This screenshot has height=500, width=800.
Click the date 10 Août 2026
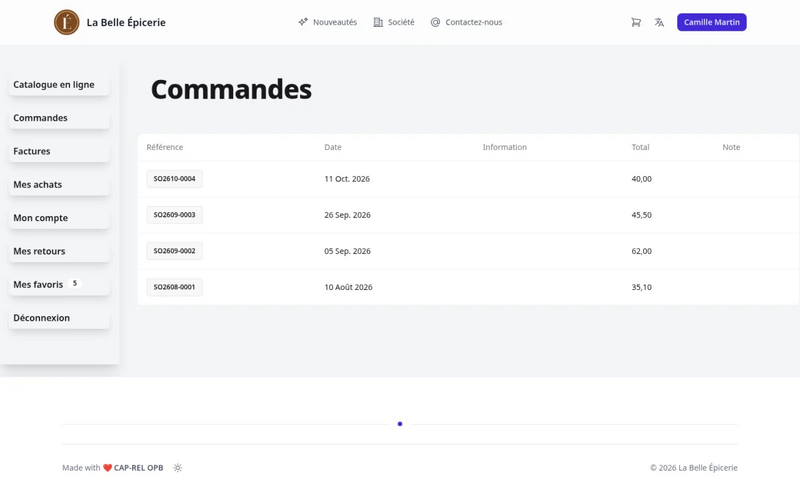tap(348, 287)
